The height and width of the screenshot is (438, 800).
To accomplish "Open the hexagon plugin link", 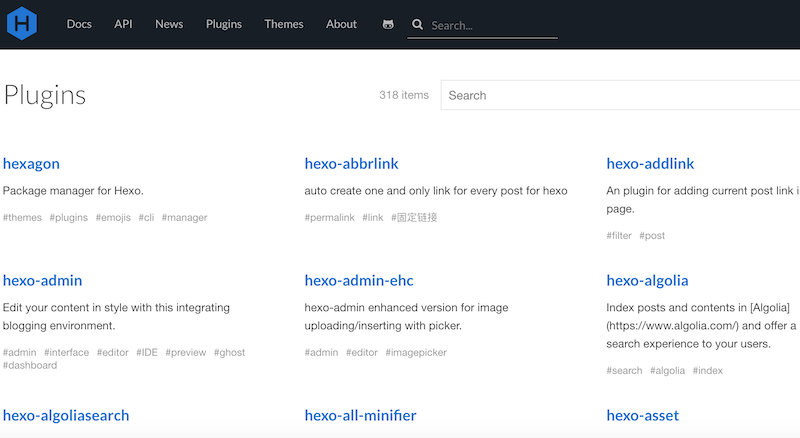I will pyautogui.click(x=31, y=164).
